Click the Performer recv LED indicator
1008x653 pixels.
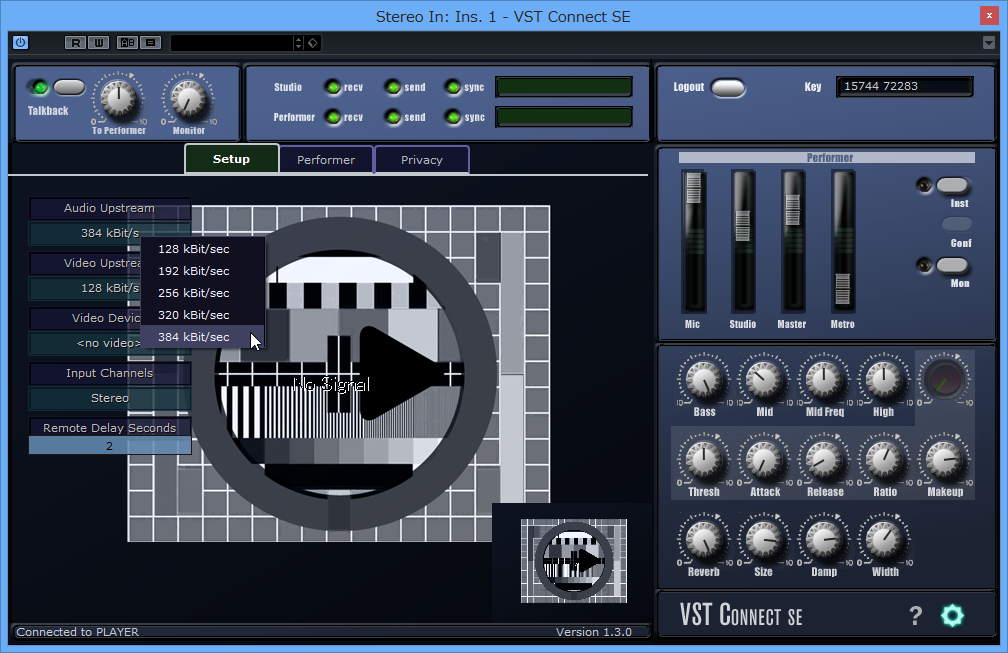[x=332, y=117]
